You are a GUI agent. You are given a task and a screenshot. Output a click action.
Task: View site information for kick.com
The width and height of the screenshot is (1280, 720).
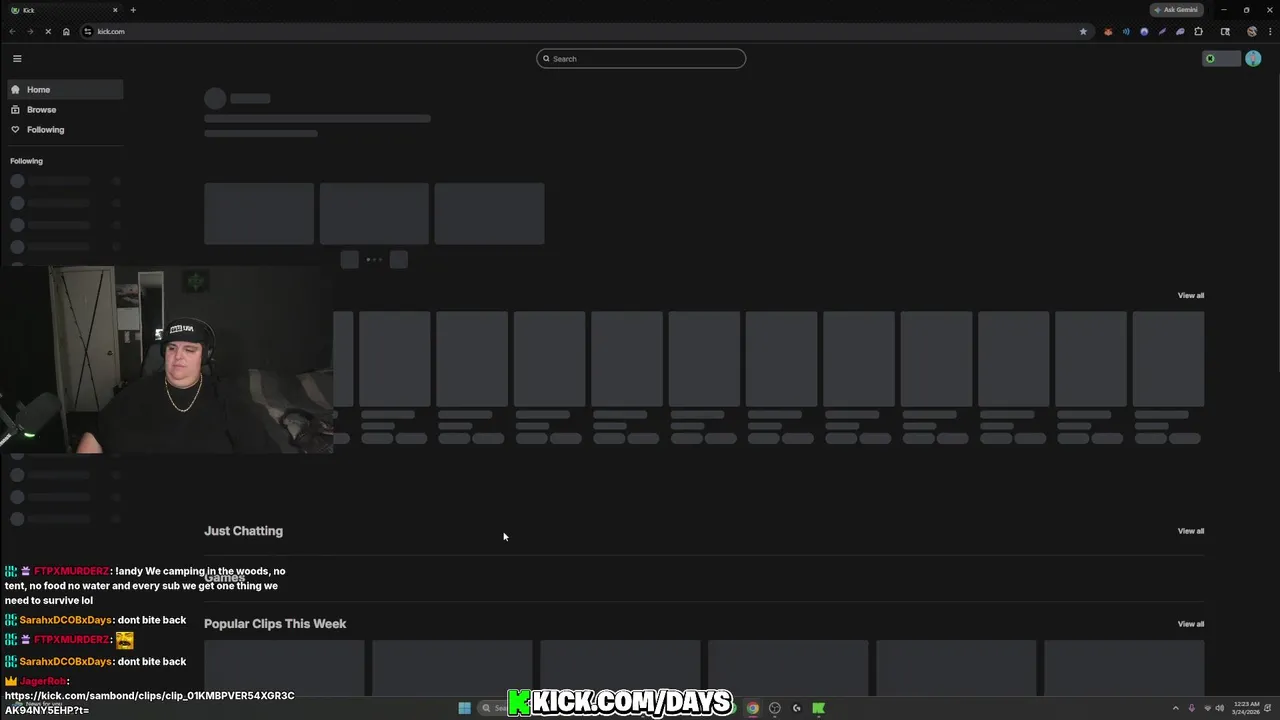point(87,32)
